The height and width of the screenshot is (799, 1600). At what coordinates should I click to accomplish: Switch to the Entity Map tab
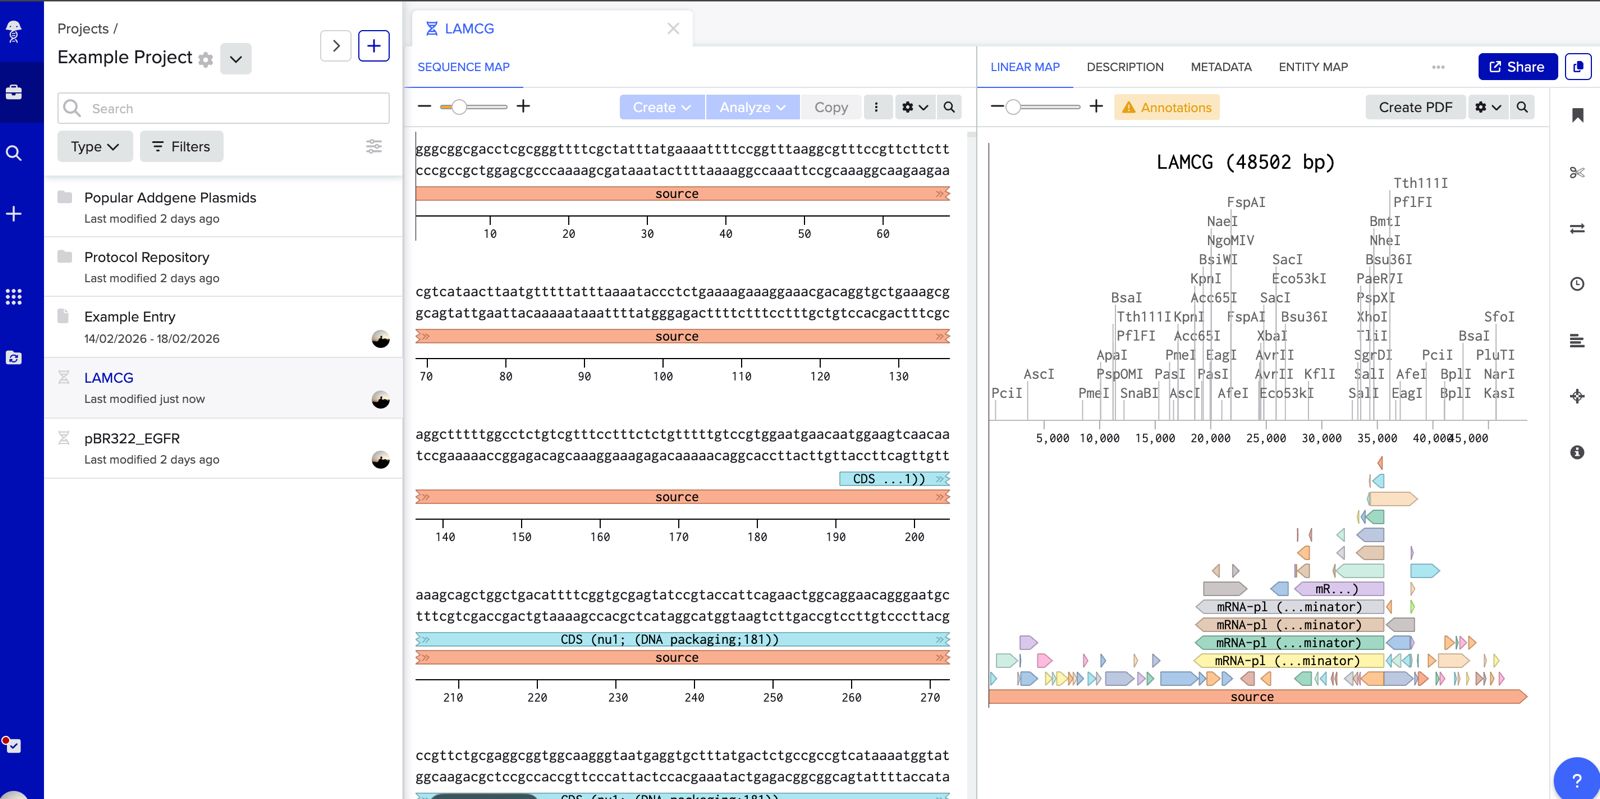point(1313,67)
